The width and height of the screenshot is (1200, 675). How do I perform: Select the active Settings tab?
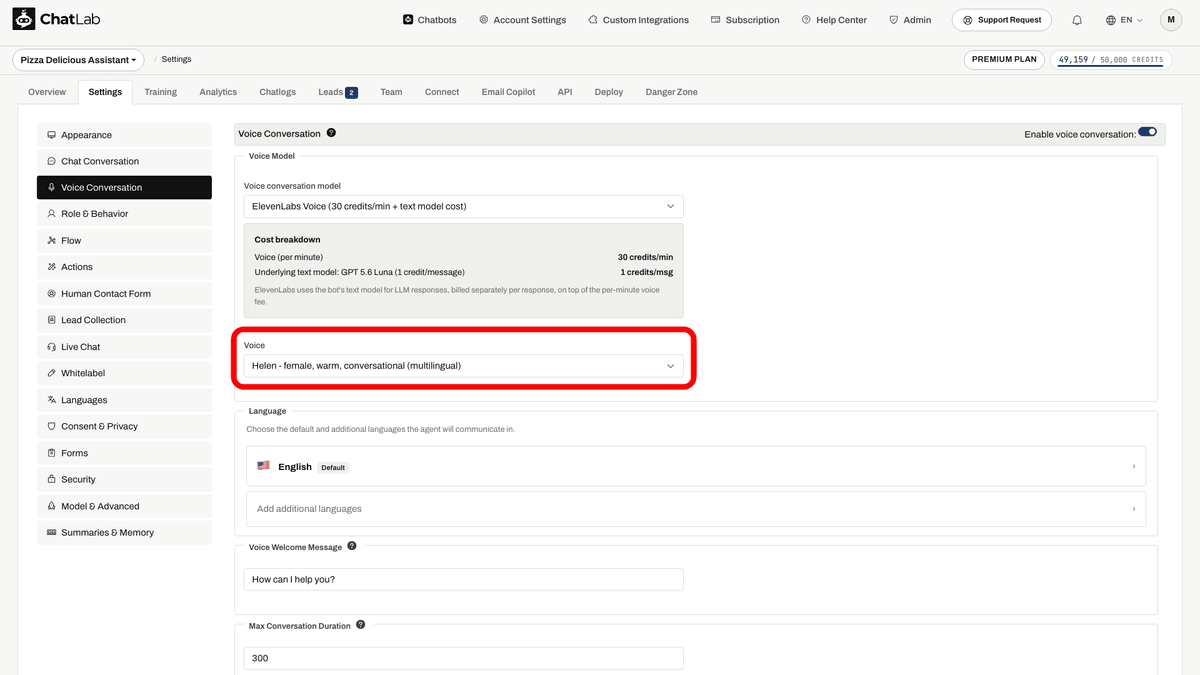105,92
